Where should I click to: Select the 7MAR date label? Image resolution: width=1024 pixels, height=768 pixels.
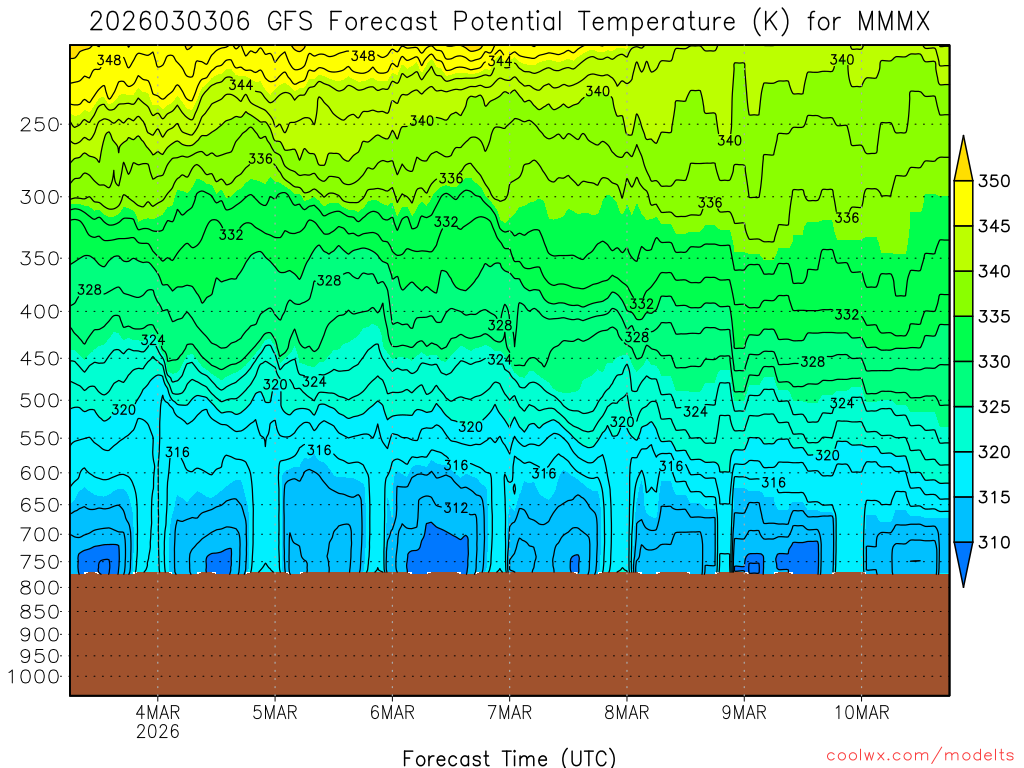pos(510,712)
